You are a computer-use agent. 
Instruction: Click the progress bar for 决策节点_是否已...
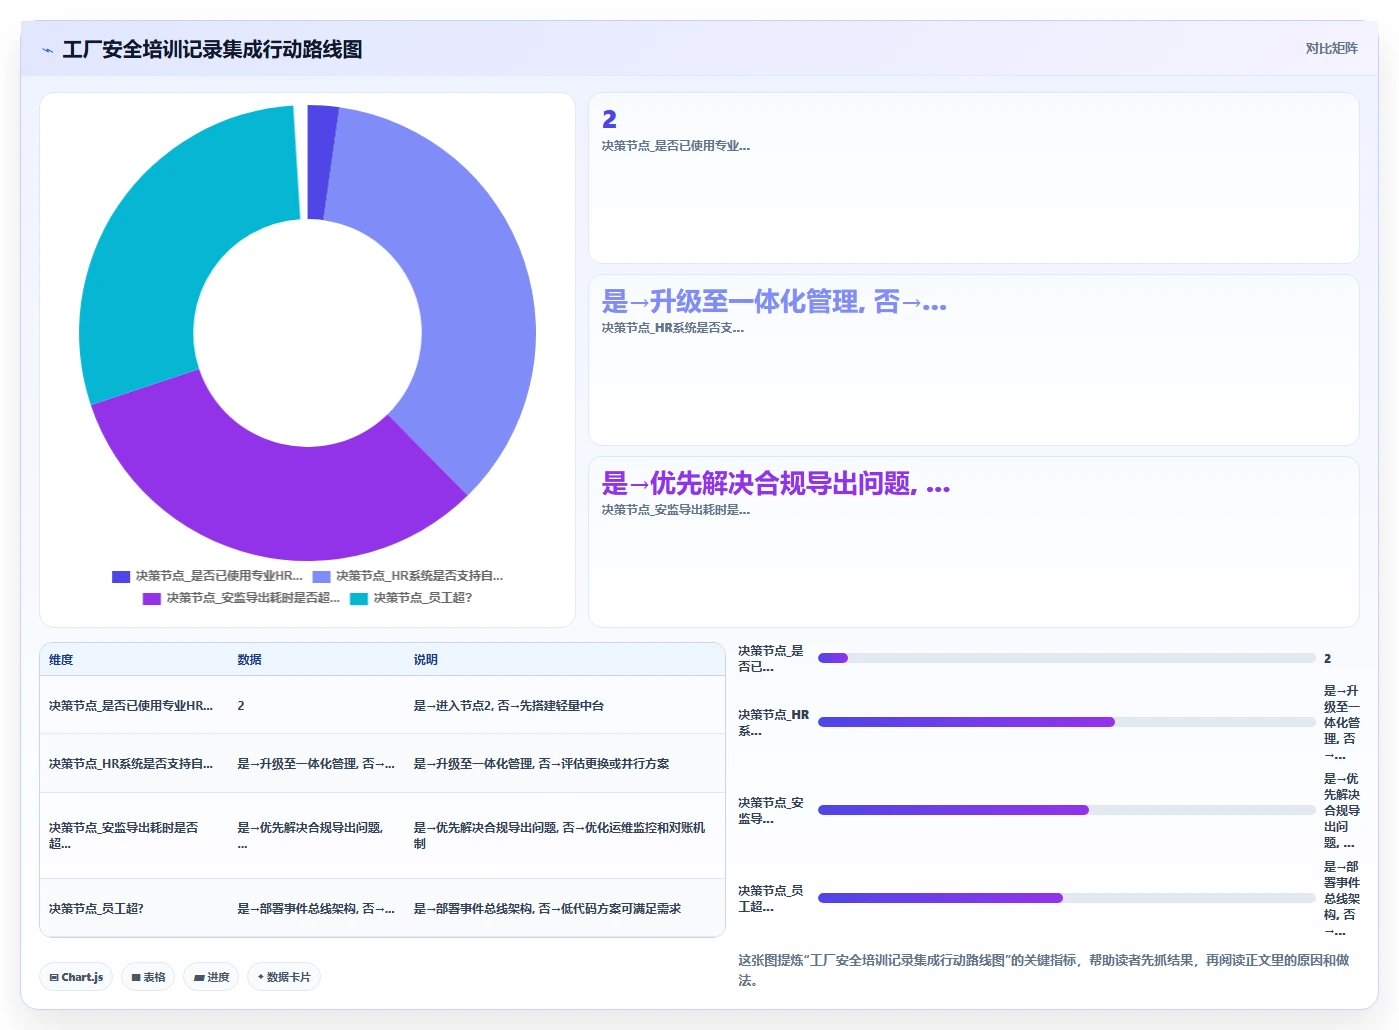tap(1066, 658)
